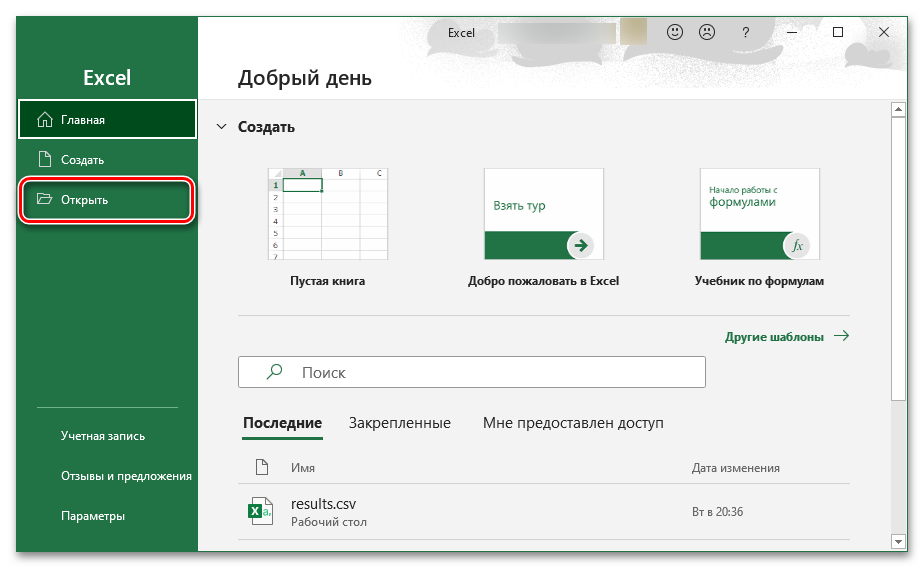Screen dimensions: 924x568
Task: Open the Главная page in the sidebar
Action: [x=107, y=120]
